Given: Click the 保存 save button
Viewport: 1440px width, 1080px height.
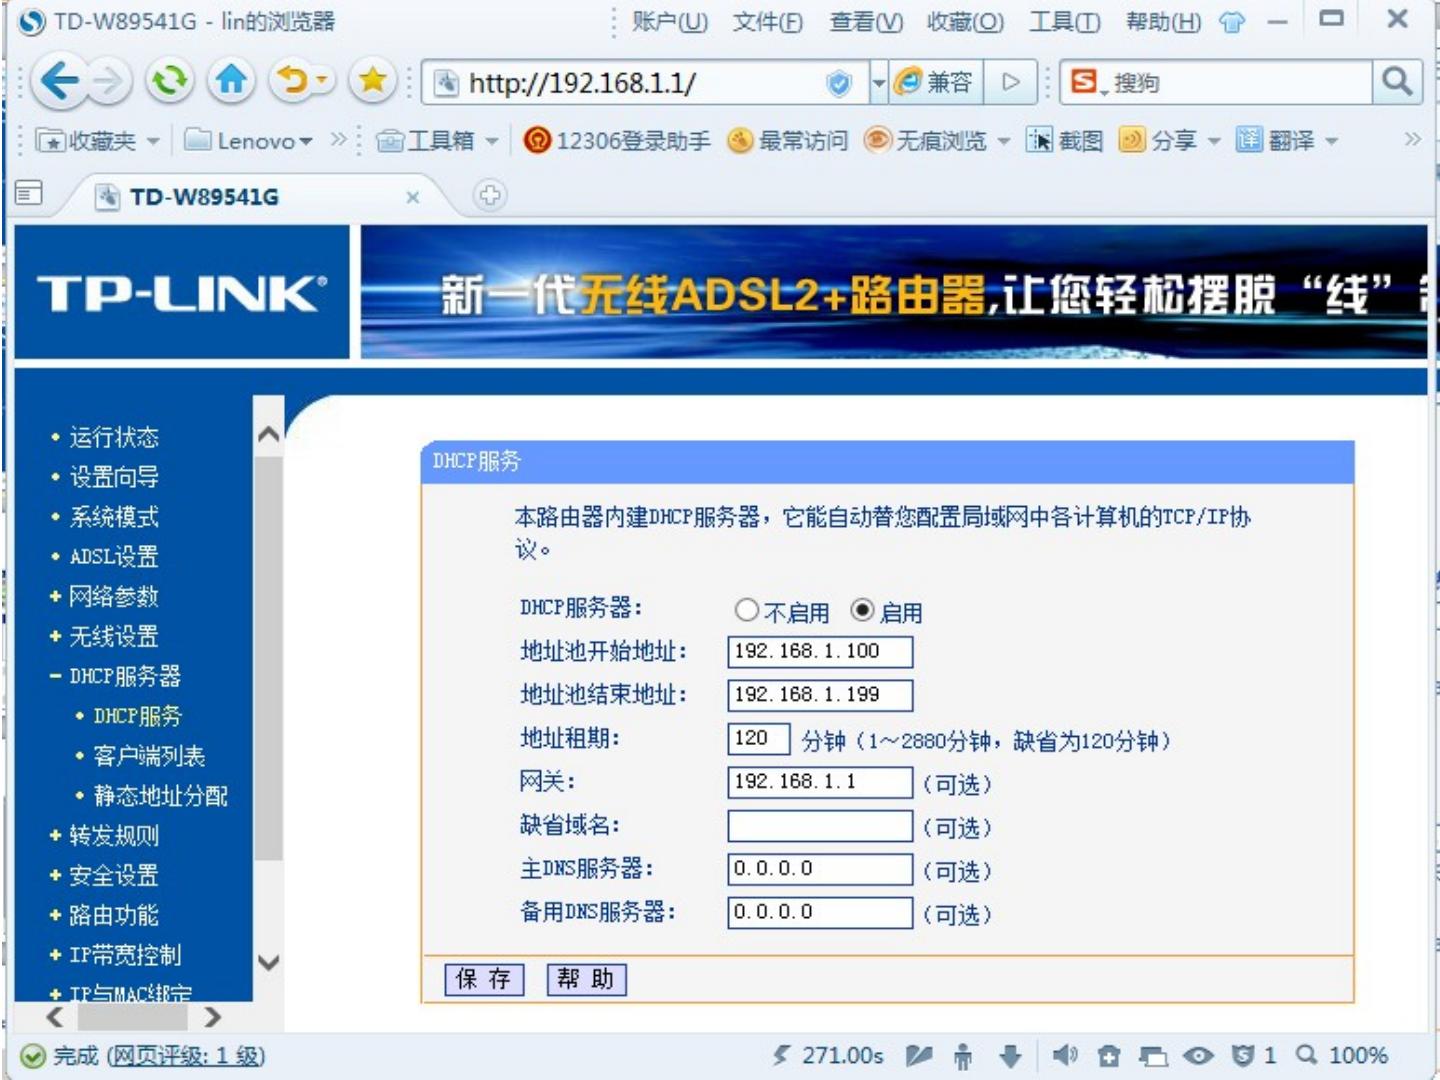Looking at the screenshot, I should 484,979.
